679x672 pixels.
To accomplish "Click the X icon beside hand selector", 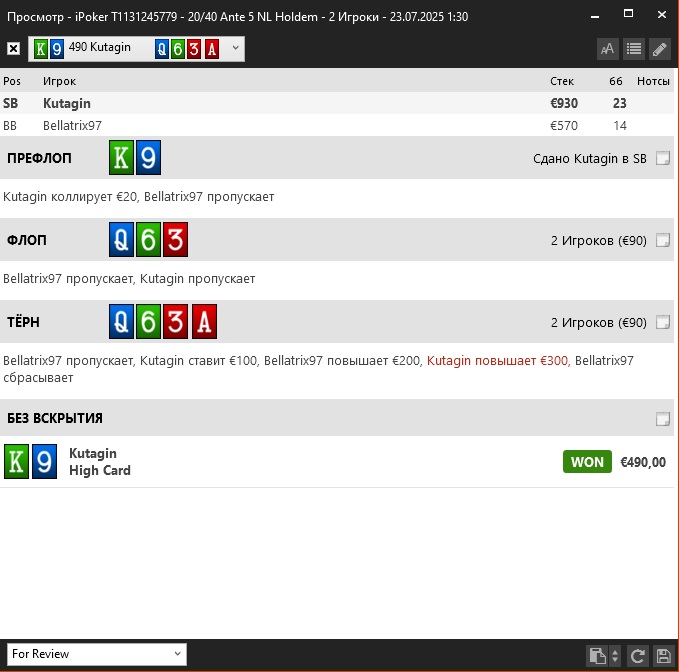I will 13,48.
